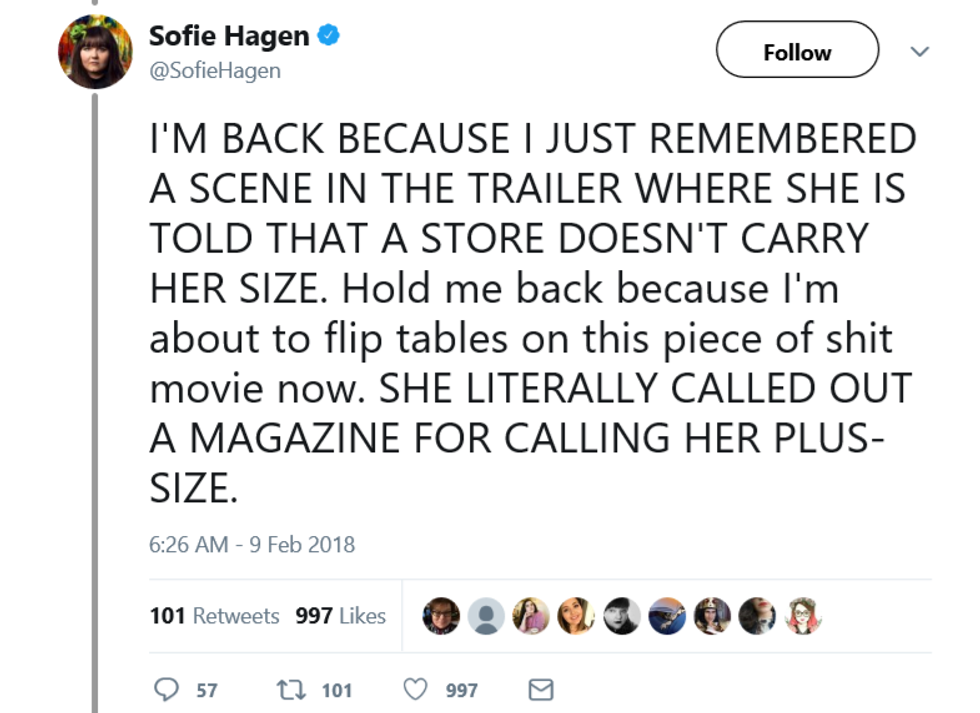Toggle retweet status for this tweet
The image size is (980, 713).
(291, 689)
